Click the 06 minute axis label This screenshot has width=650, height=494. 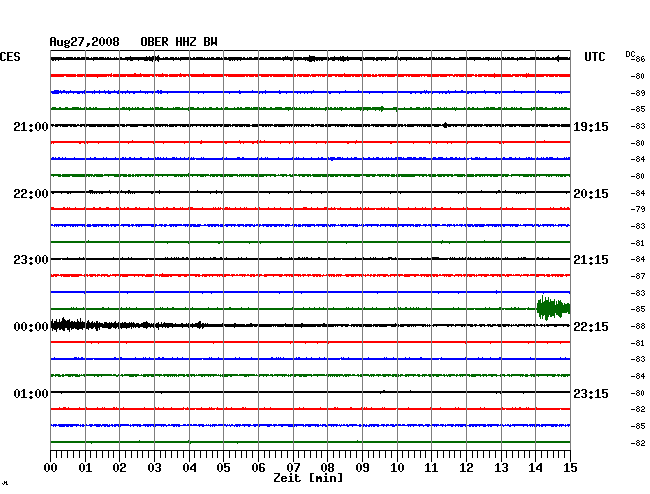pos(258,468)
